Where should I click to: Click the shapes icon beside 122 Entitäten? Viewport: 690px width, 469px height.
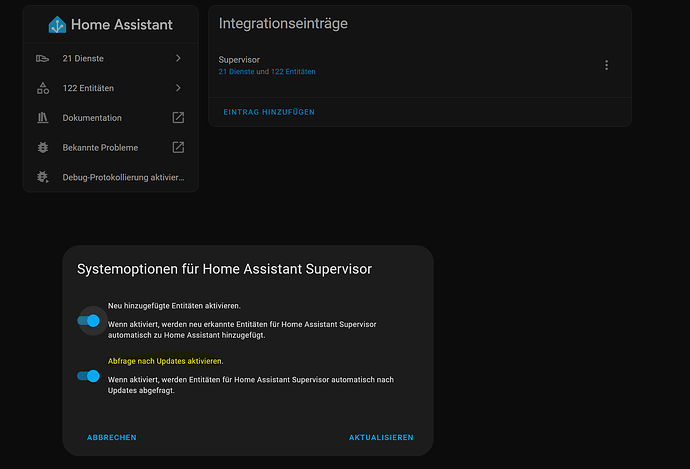coord(43,88)
